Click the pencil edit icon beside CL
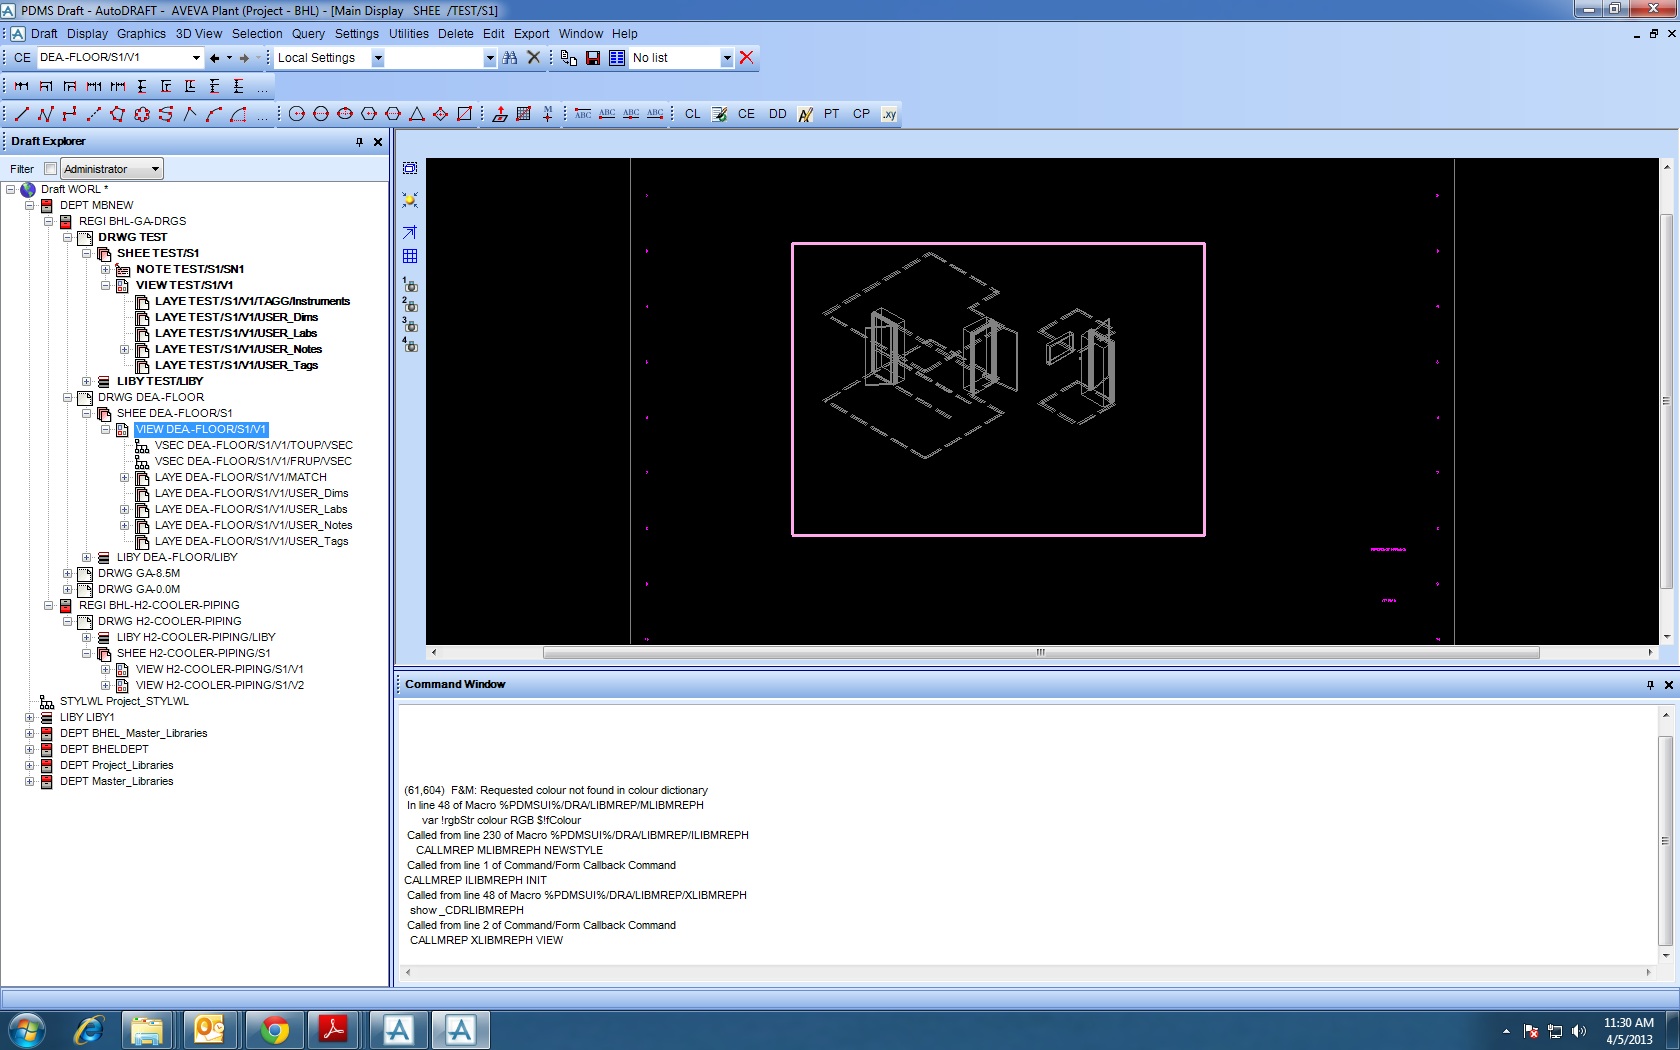The image size is (1680, 1050). (719, 114)
